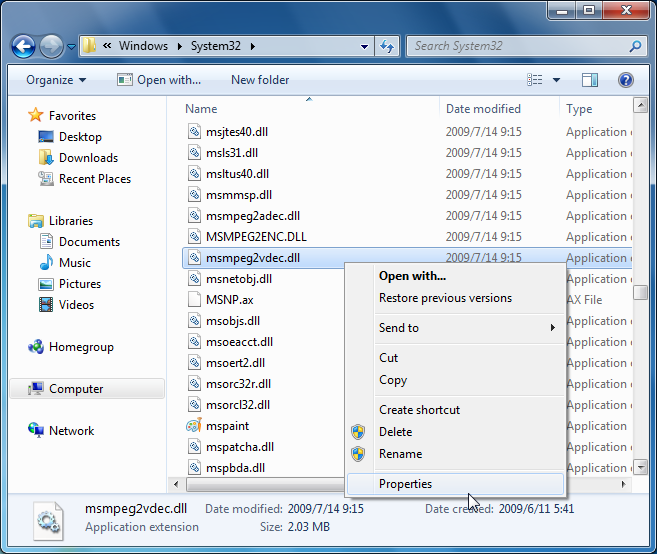The height and width of the screenshot is (554, 657).
Task: Click the Back navigation arrow button
Action: click(23, 46)
